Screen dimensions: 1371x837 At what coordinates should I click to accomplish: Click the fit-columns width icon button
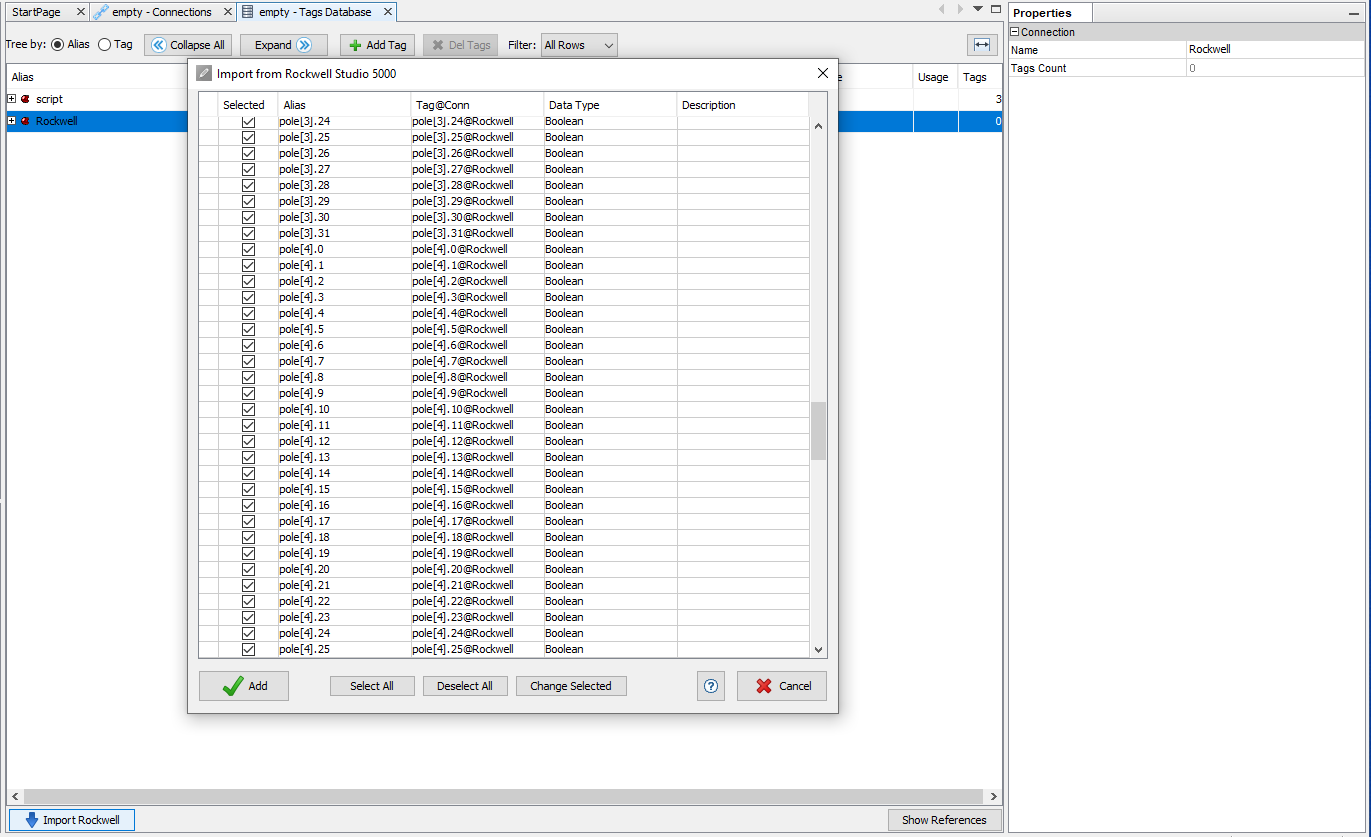(982, 45)
